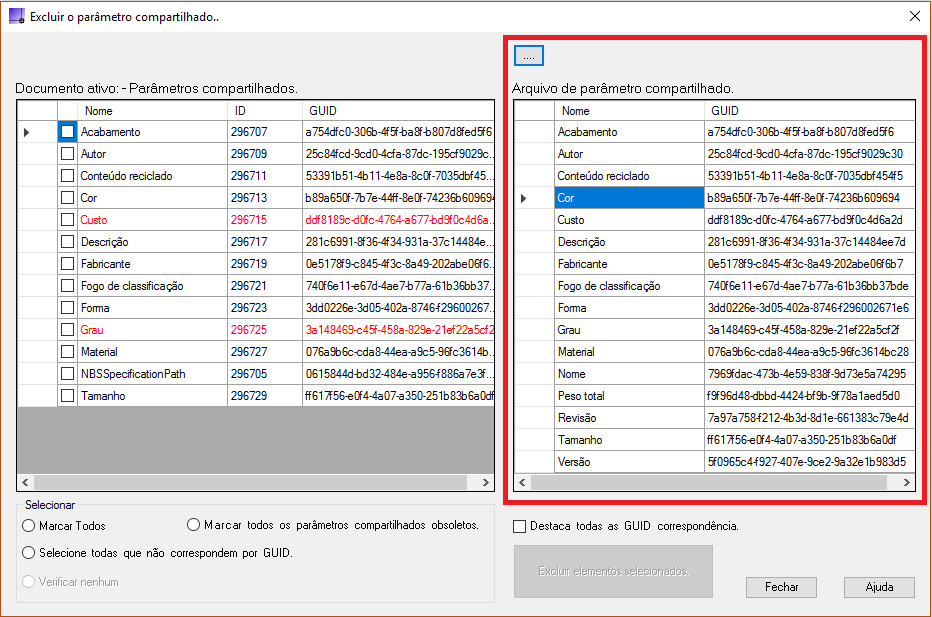Click Fabricante name in left table

pyautogui.click(x=152, y=263)
